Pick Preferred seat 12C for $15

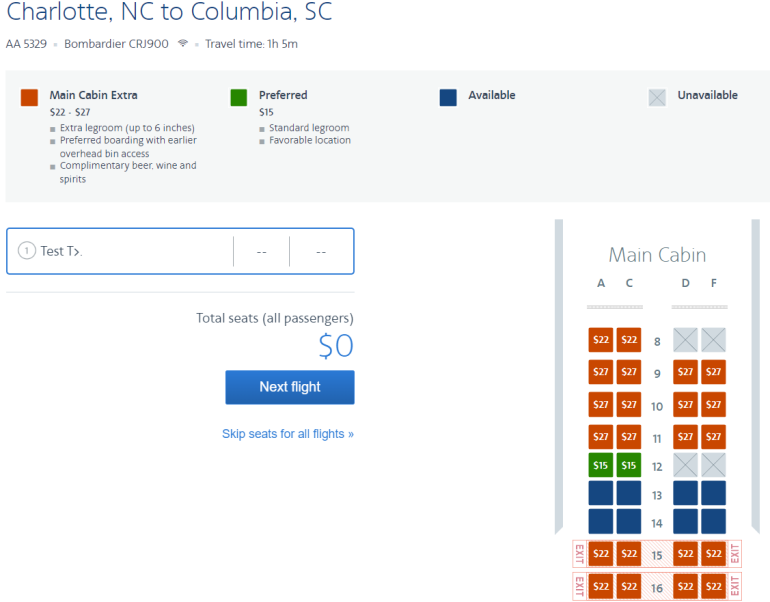[x=629, y=465]
